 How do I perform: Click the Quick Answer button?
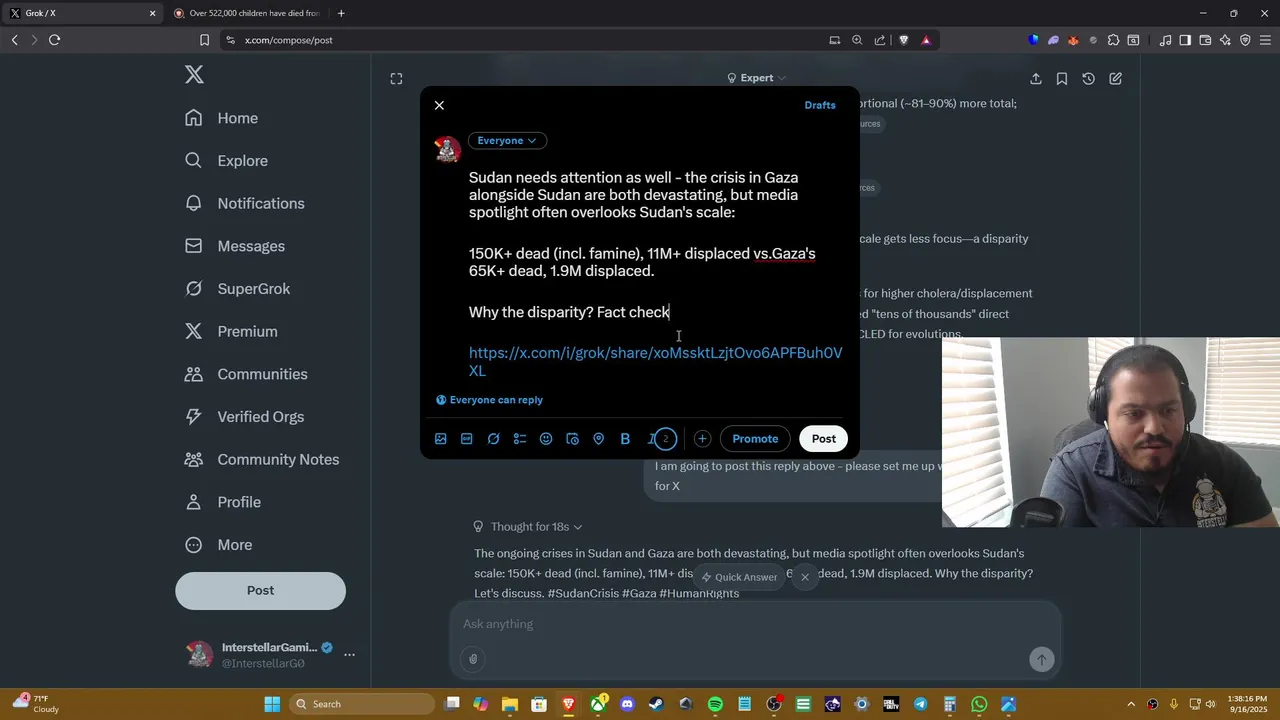739,577
